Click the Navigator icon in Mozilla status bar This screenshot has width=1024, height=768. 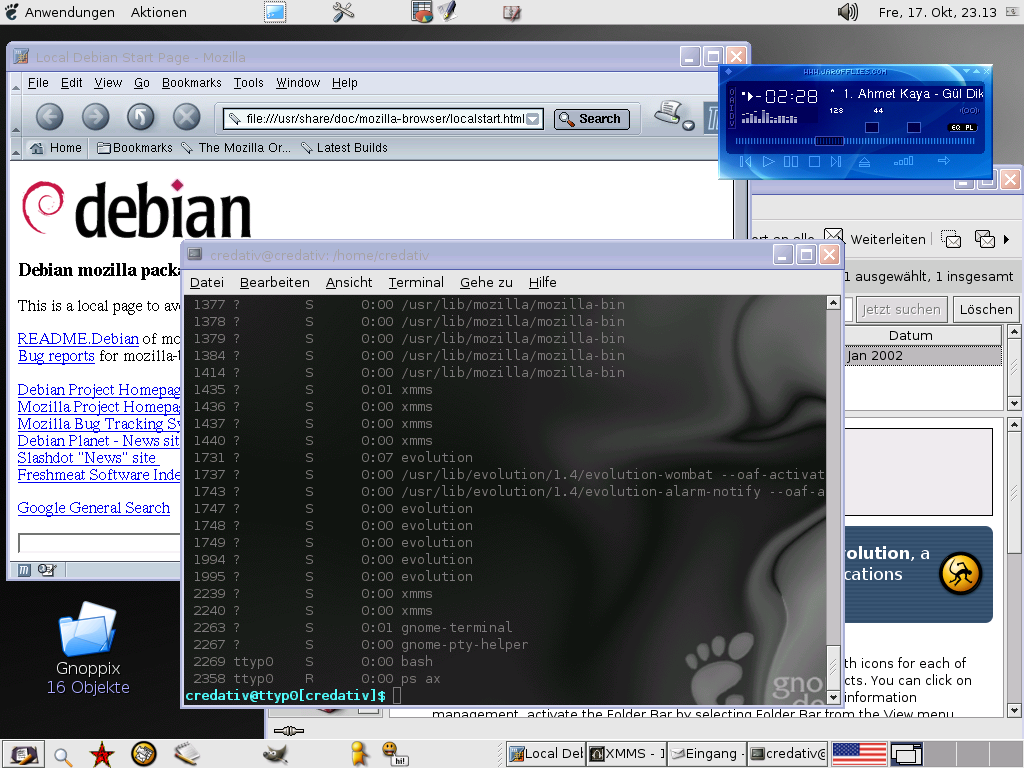24,570
